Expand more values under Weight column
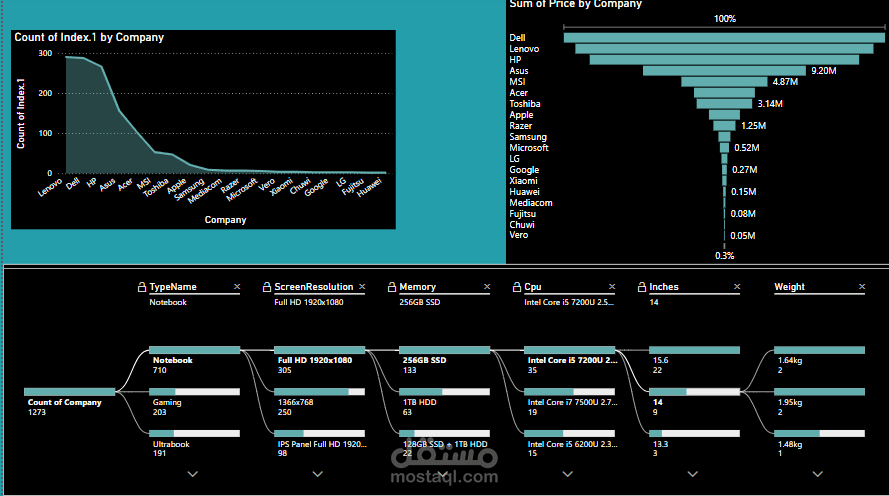889x496 pixels. pos(818,474)
